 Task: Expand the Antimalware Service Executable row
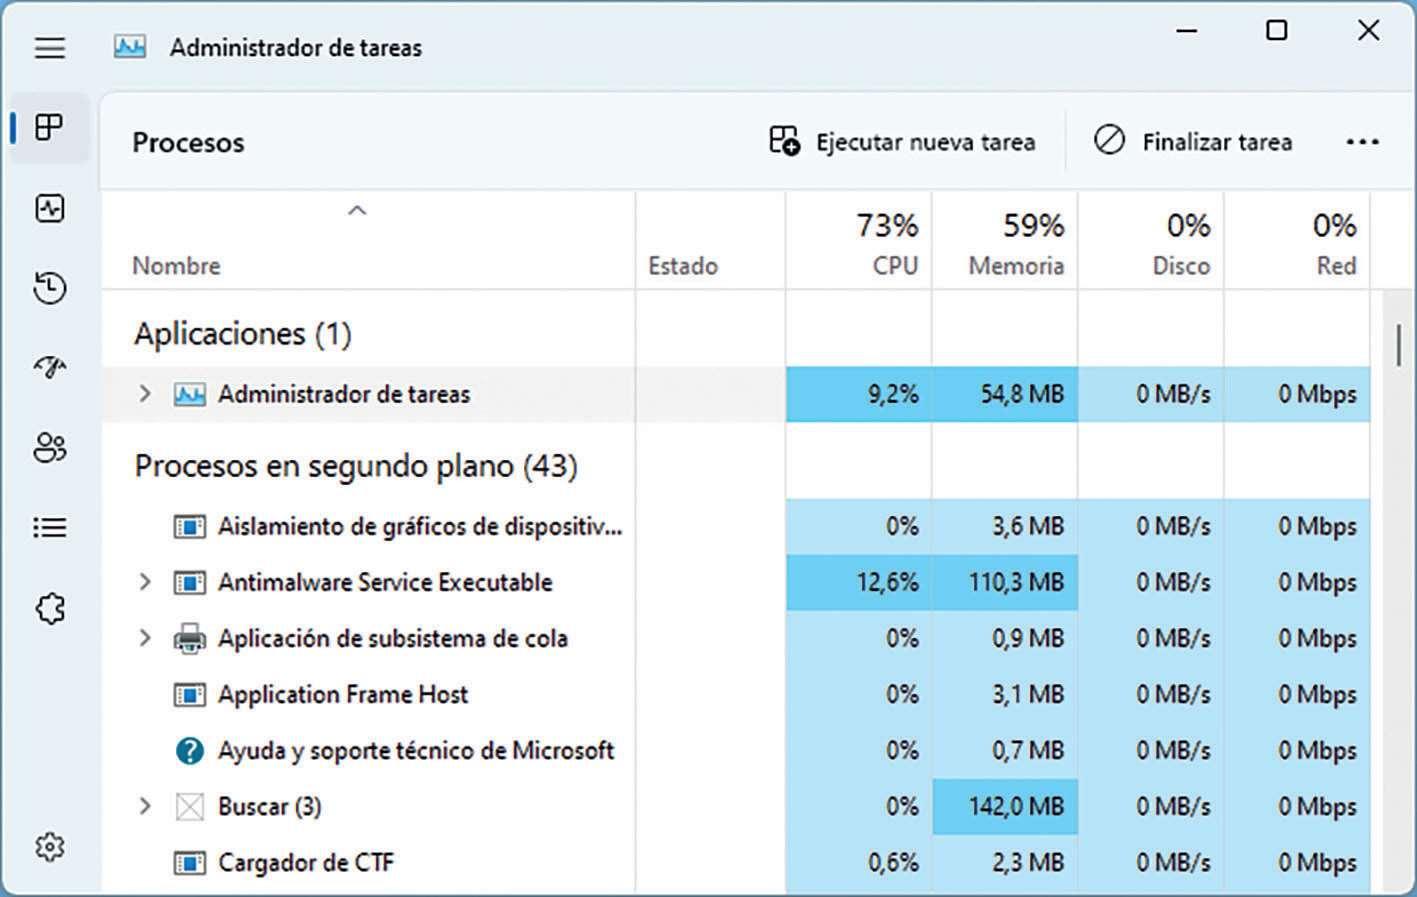point(145,582)
